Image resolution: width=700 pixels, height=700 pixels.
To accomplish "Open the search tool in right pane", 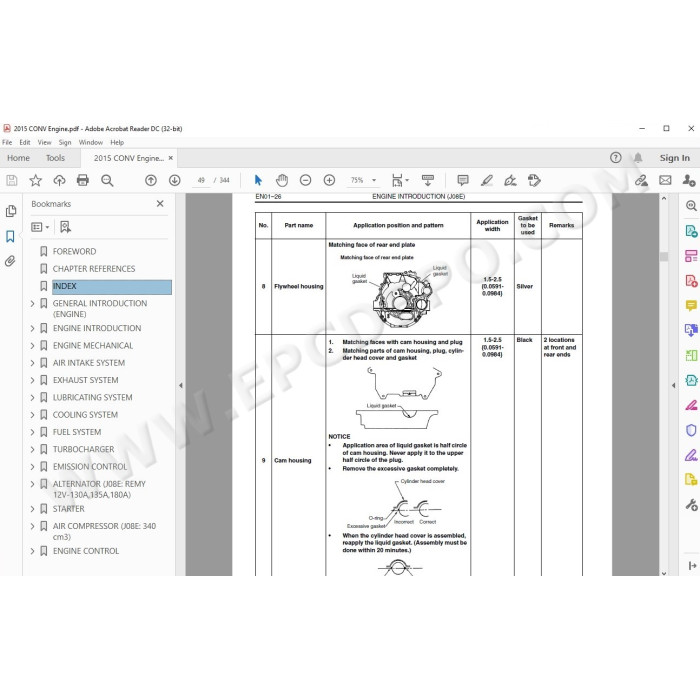I will (x=691, y=206).
